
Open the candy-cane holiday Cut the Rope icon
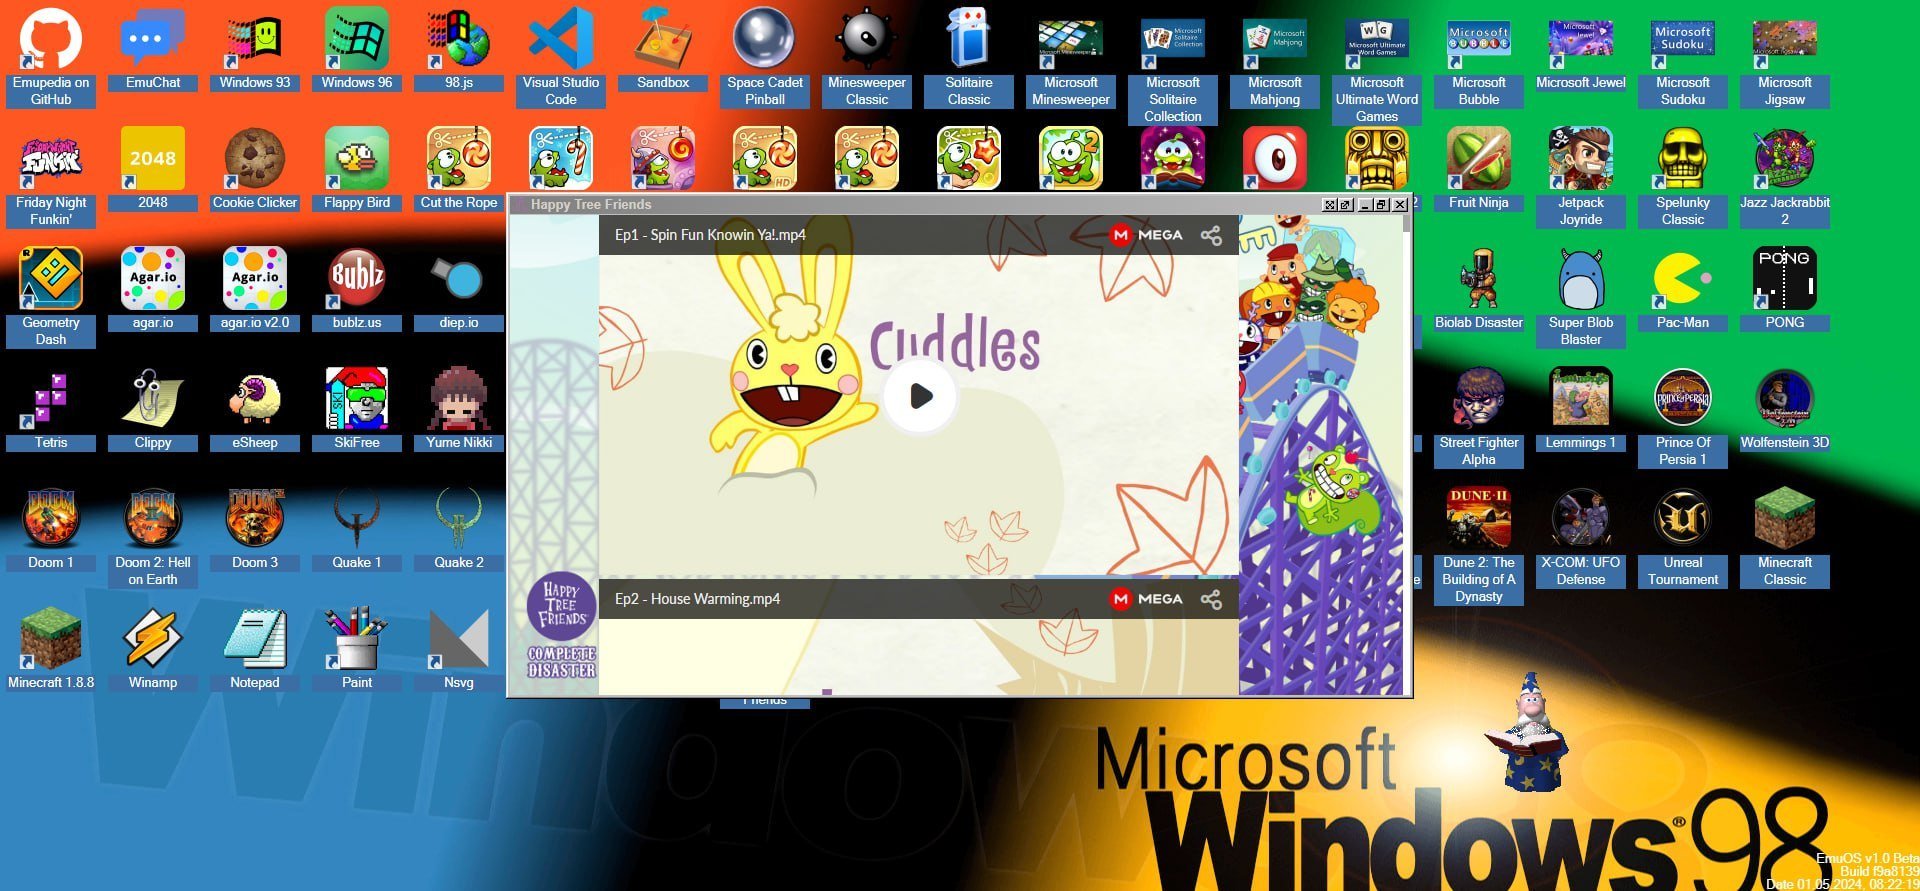click(561, 158)
